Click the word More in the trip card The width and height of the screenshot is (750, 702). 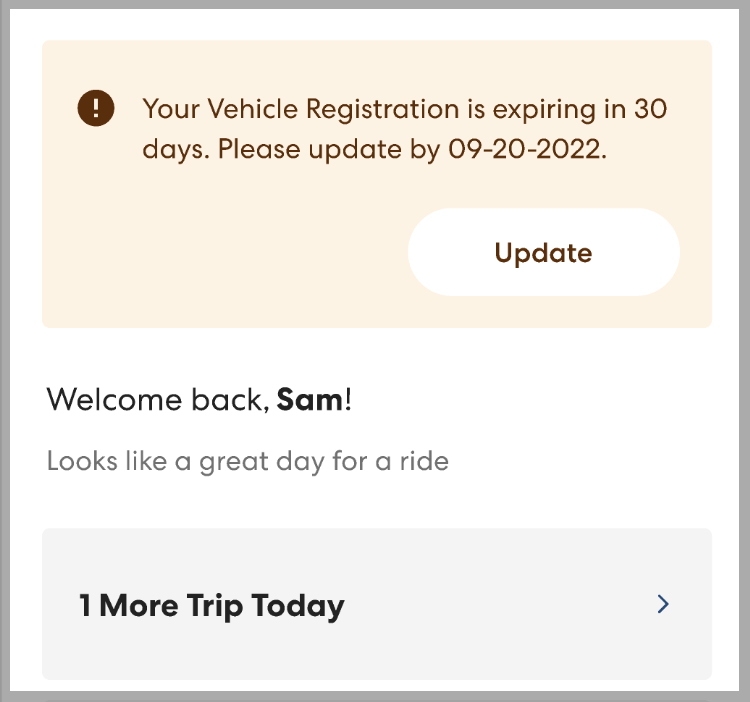139,605
